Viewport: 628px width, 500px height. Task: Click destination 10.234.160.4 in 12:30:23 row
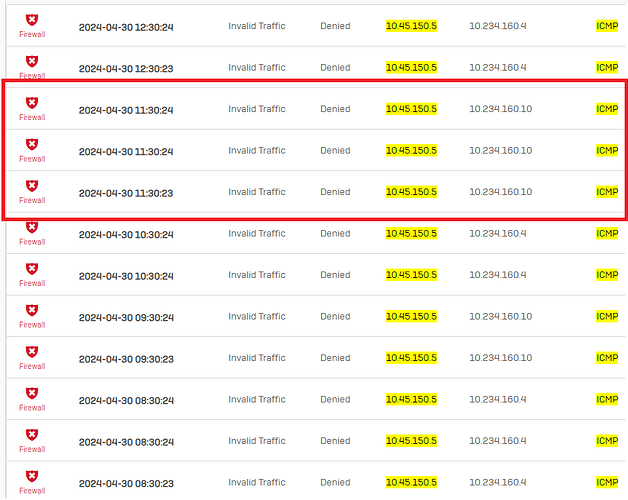coord(498,67)
